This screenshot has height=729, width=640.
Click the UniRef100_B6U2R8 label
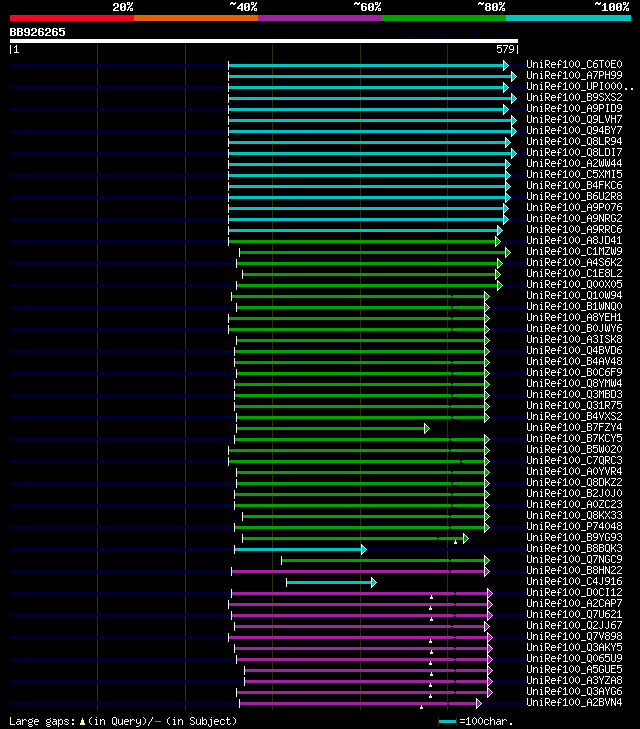574,197
